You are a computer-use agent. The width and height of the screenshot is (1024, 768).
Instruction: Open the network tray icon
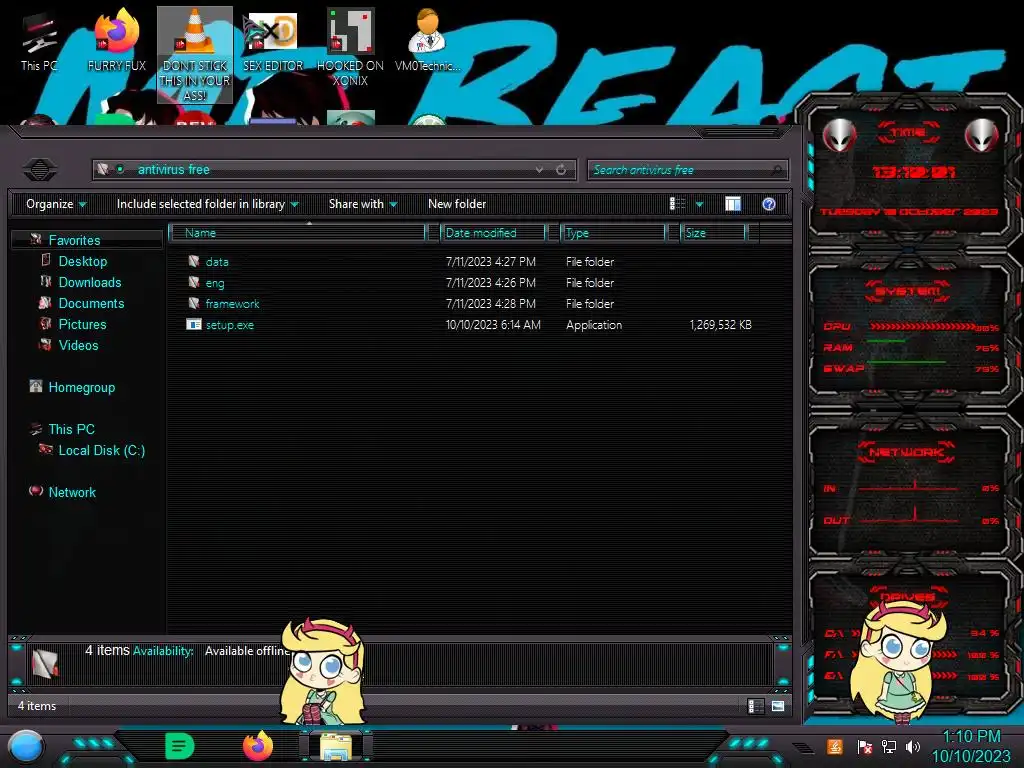click(888, 746)
